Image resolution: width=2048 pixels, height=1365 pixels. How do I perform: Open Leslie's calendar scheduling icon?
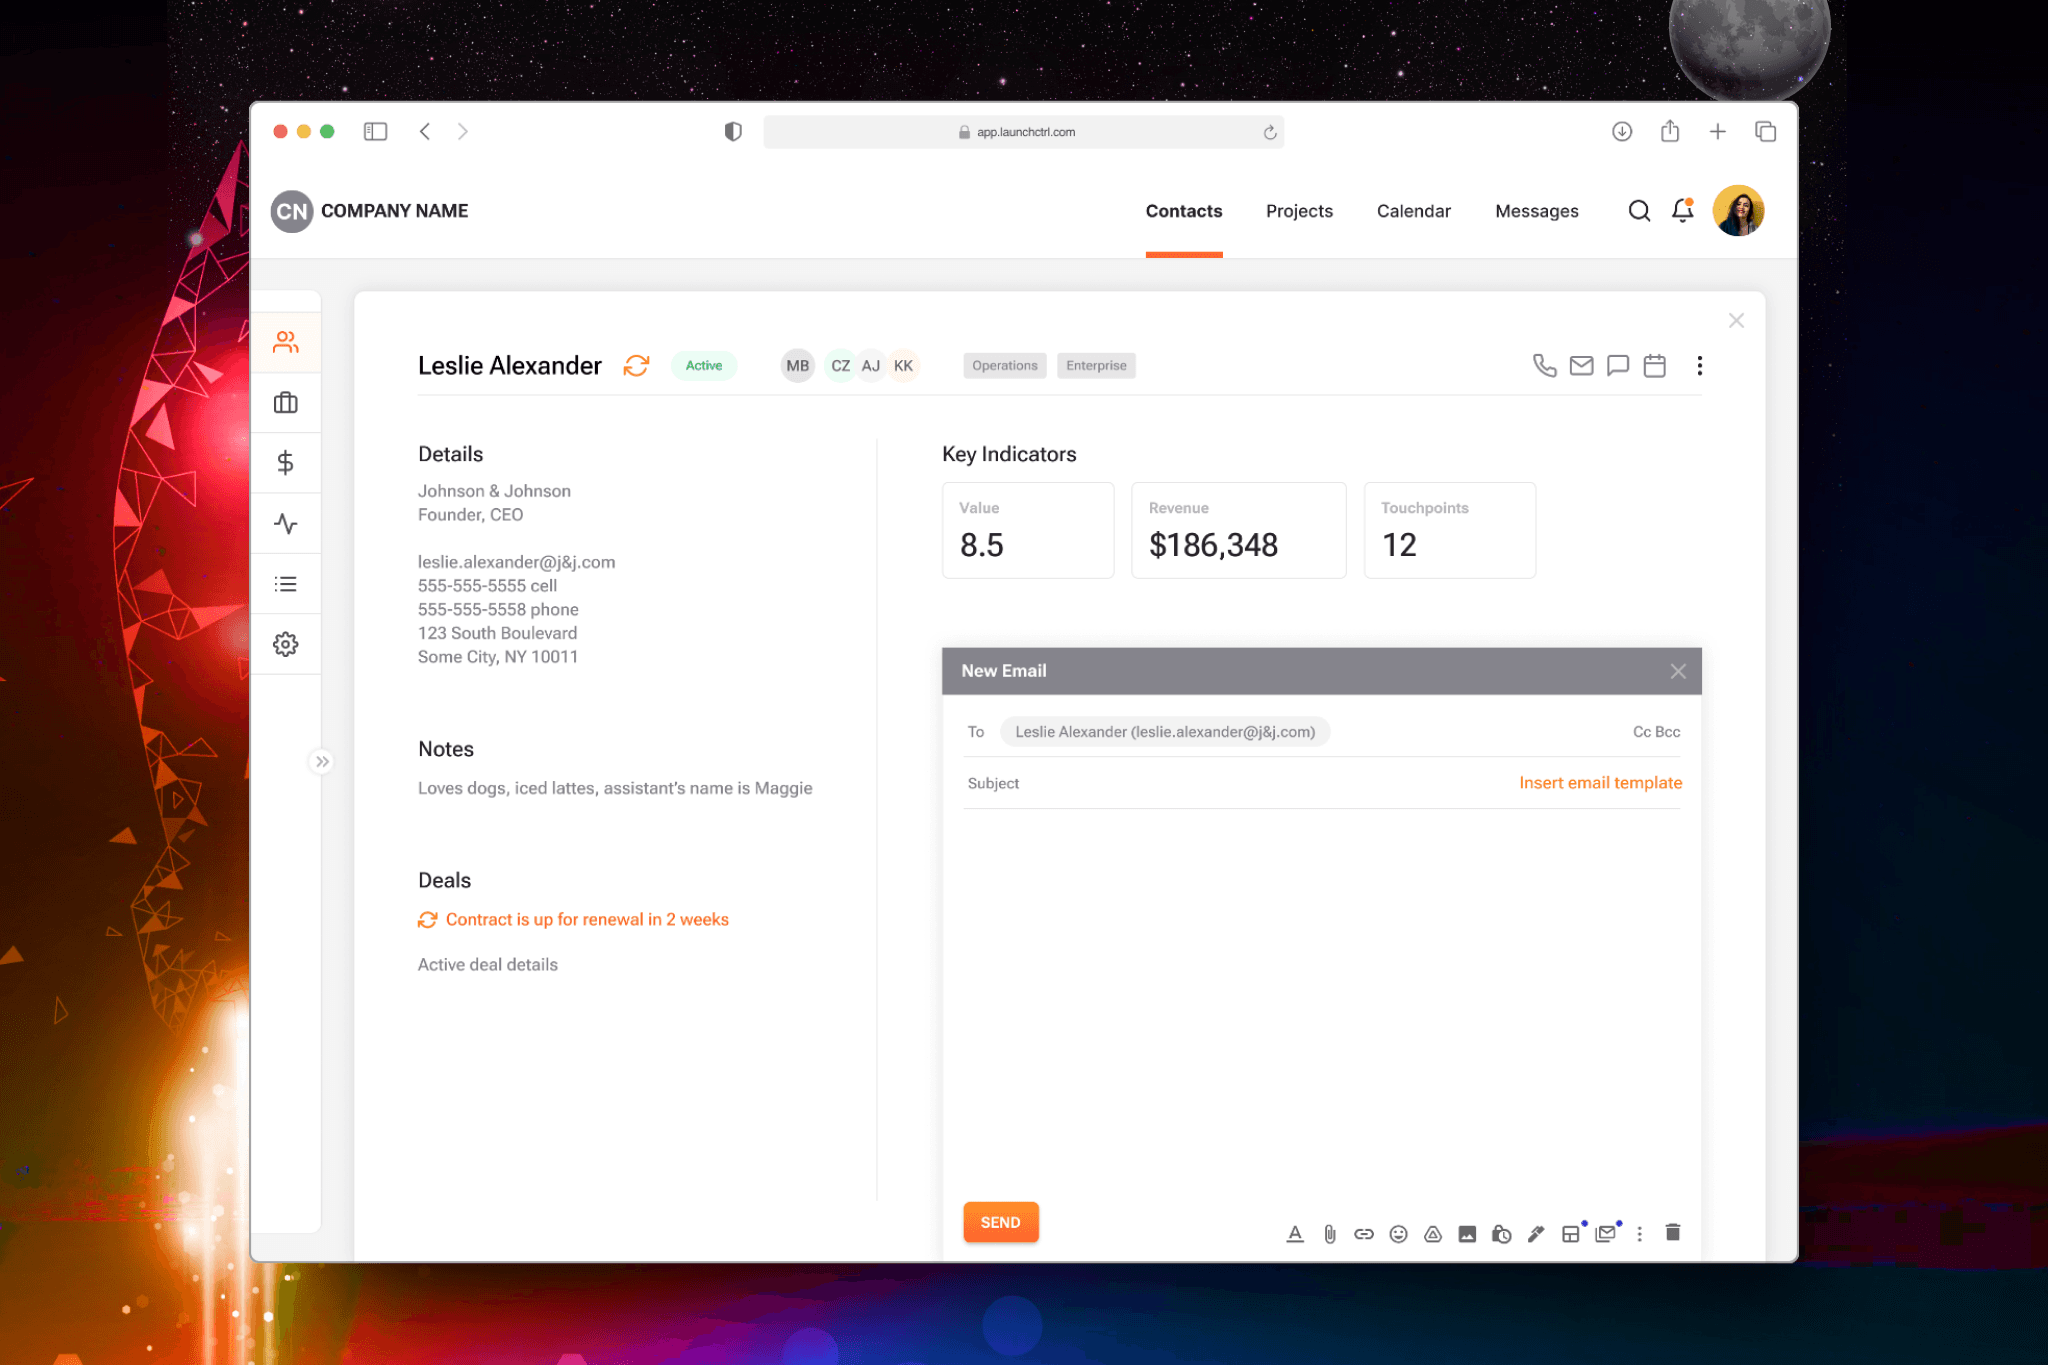click(x=1654, y=365)
